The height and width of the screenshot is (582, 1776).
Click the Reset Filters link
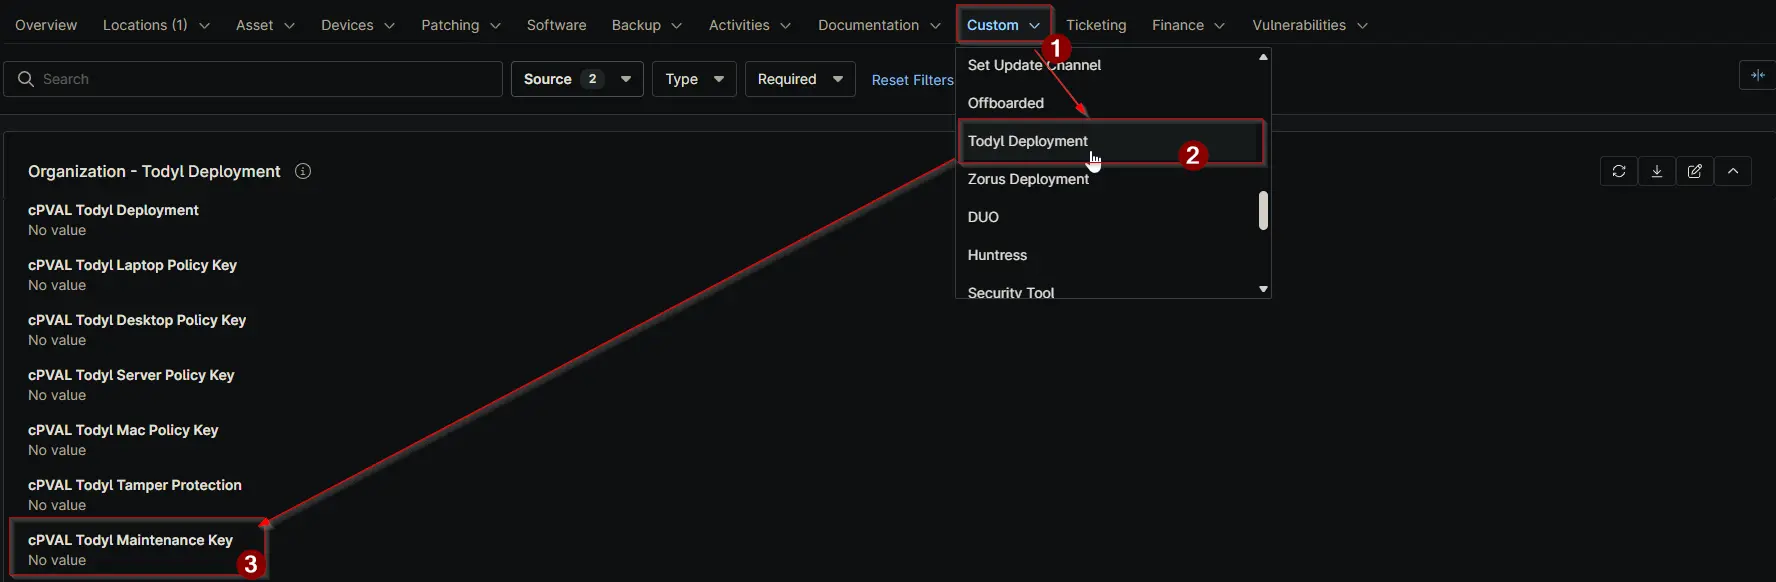click(912, 80)
